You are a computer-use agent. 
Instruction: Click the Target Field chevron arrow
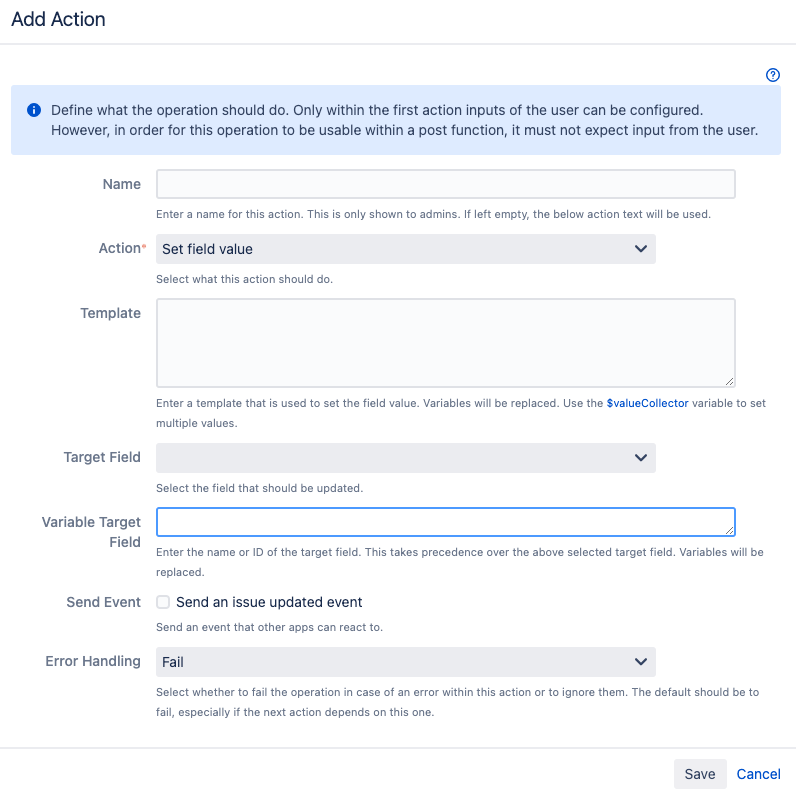tap(641, 458)
